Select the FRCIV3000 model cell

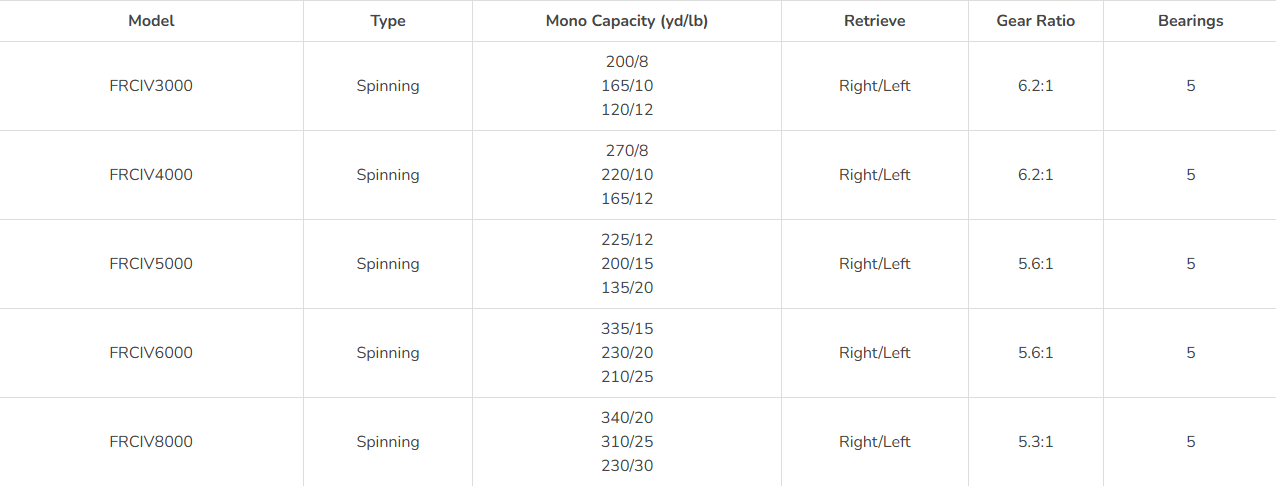[x=151, y=86]
